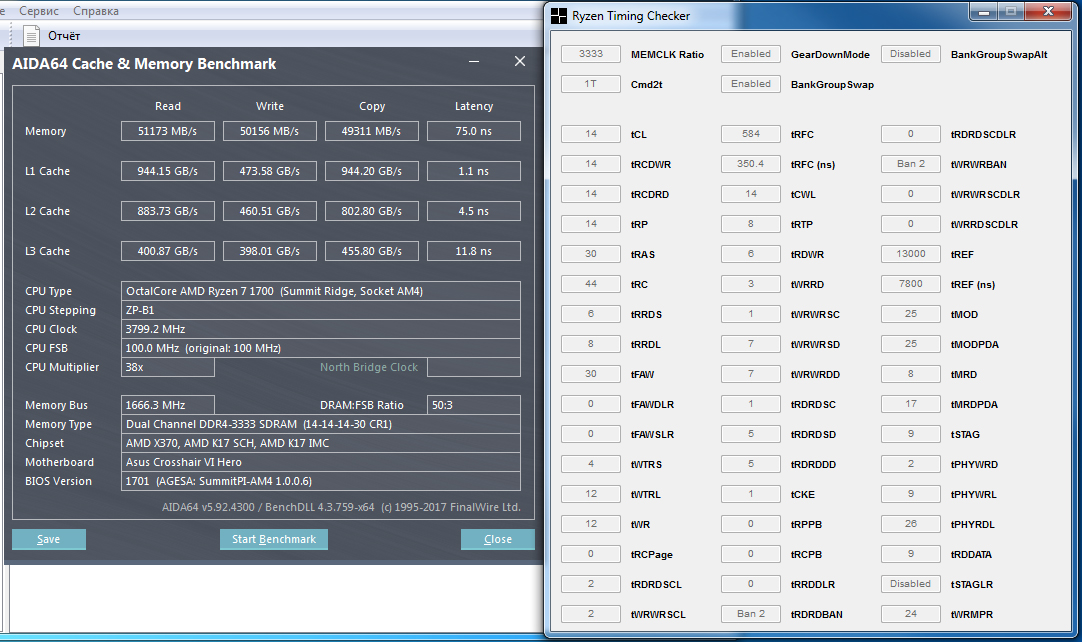The width and height of the screenshot is (1082, 642).
Task: Select L3 Cache Read 400.87 GB/s
Action: tap(168, 251)
